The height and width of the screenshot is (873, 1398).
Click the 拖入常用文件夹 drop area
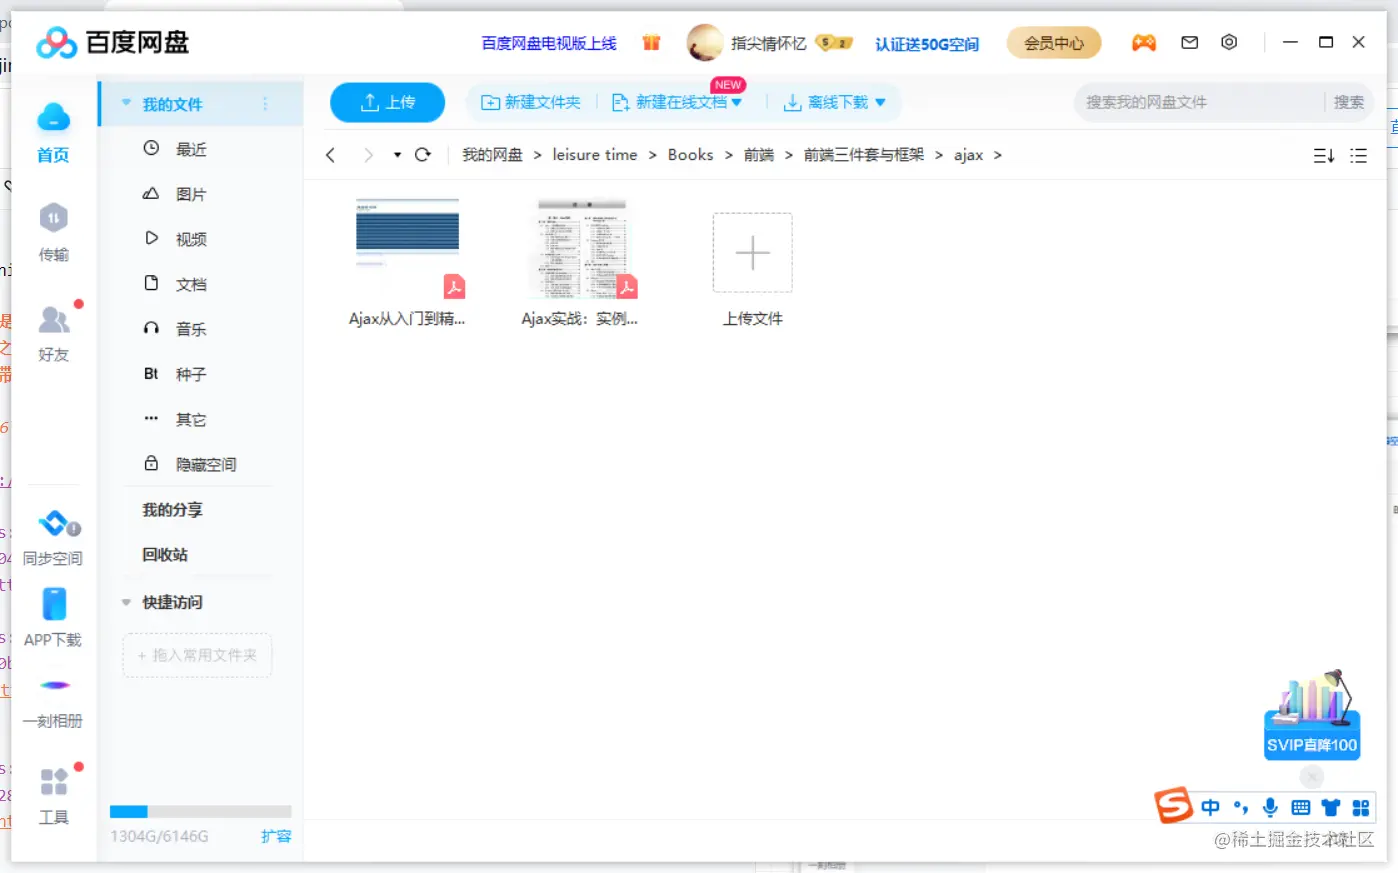[197, 655]
